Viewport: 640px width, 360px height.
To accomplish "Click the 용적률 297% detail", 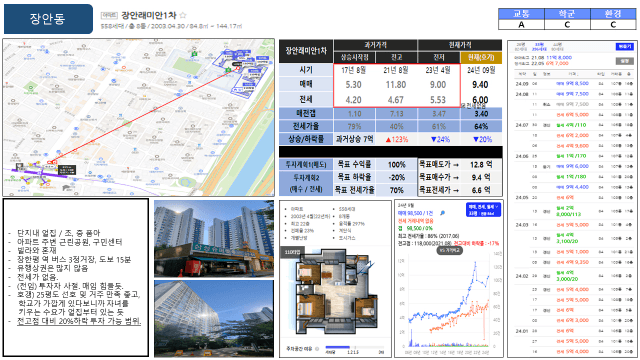I will [x=351, y=224].
